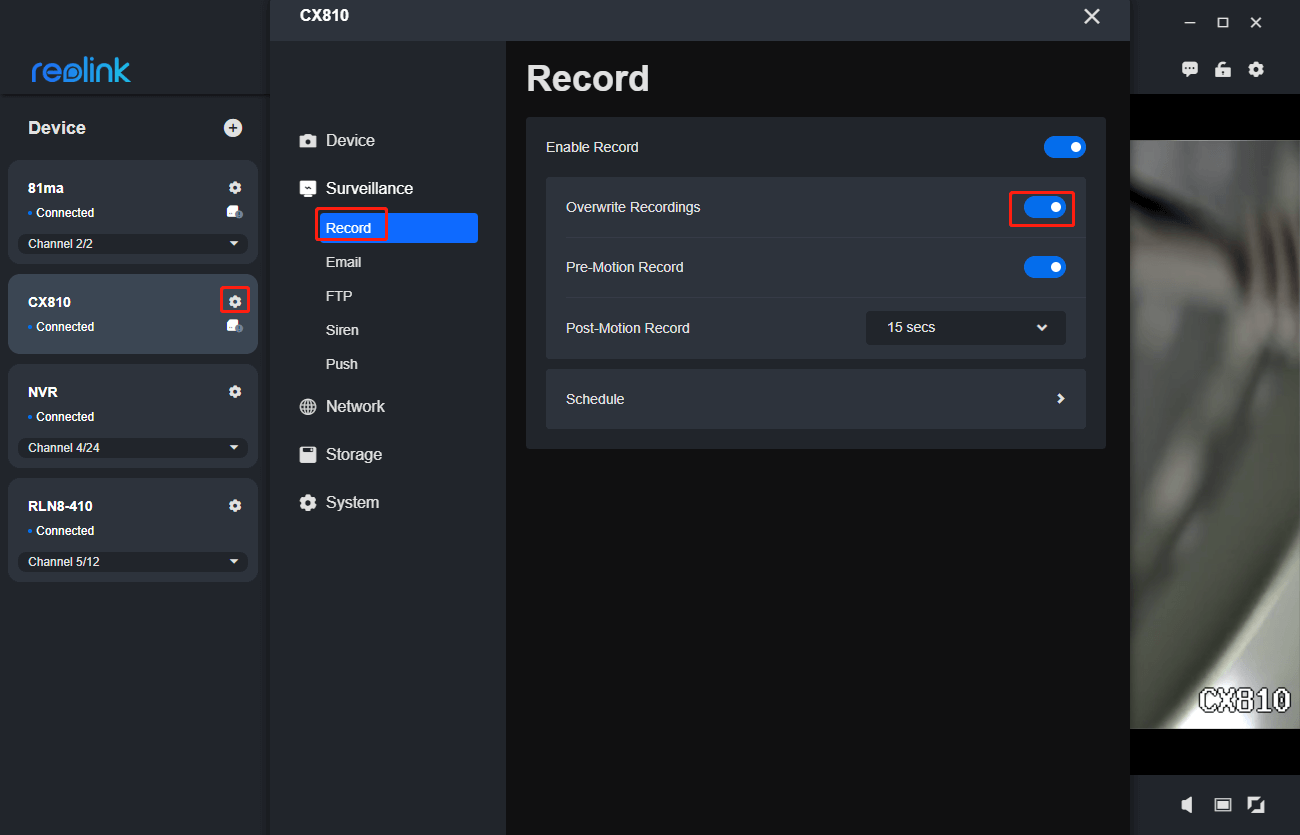Open the Email settings page
The height and width of the screenshot is (835, 1300).
tap(343, 262)
